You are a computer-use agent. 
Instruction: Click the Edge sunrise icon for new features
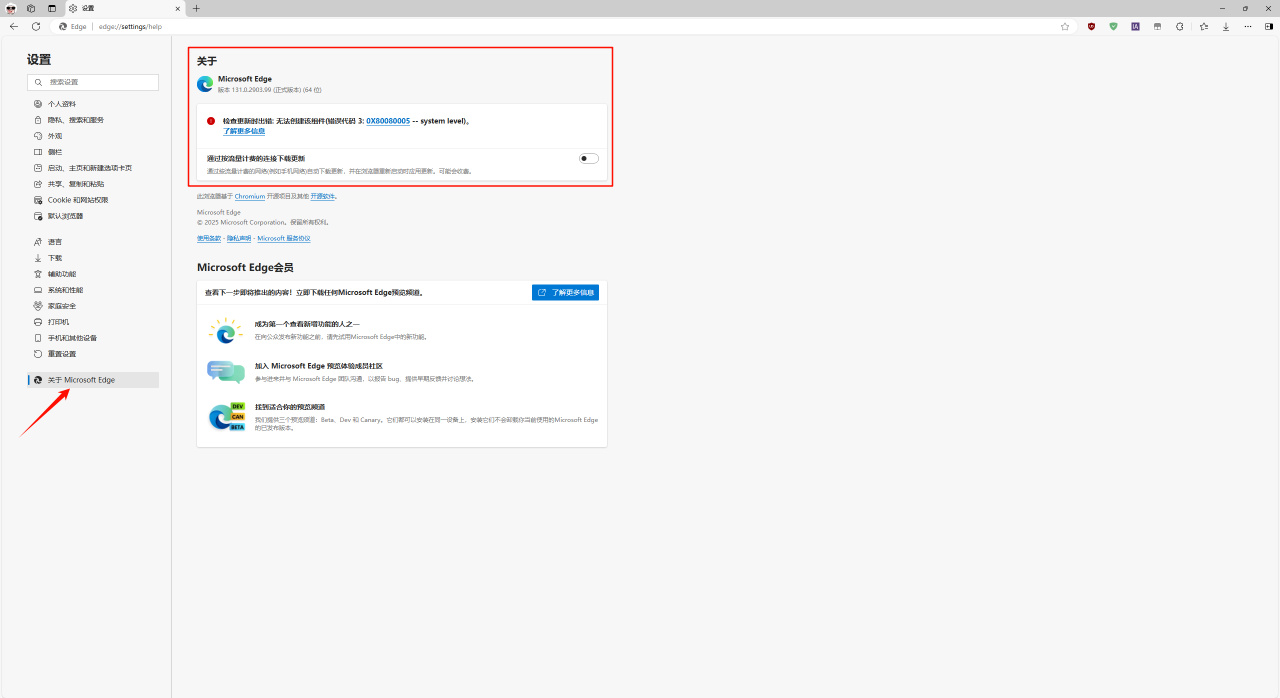coord(226,331)
